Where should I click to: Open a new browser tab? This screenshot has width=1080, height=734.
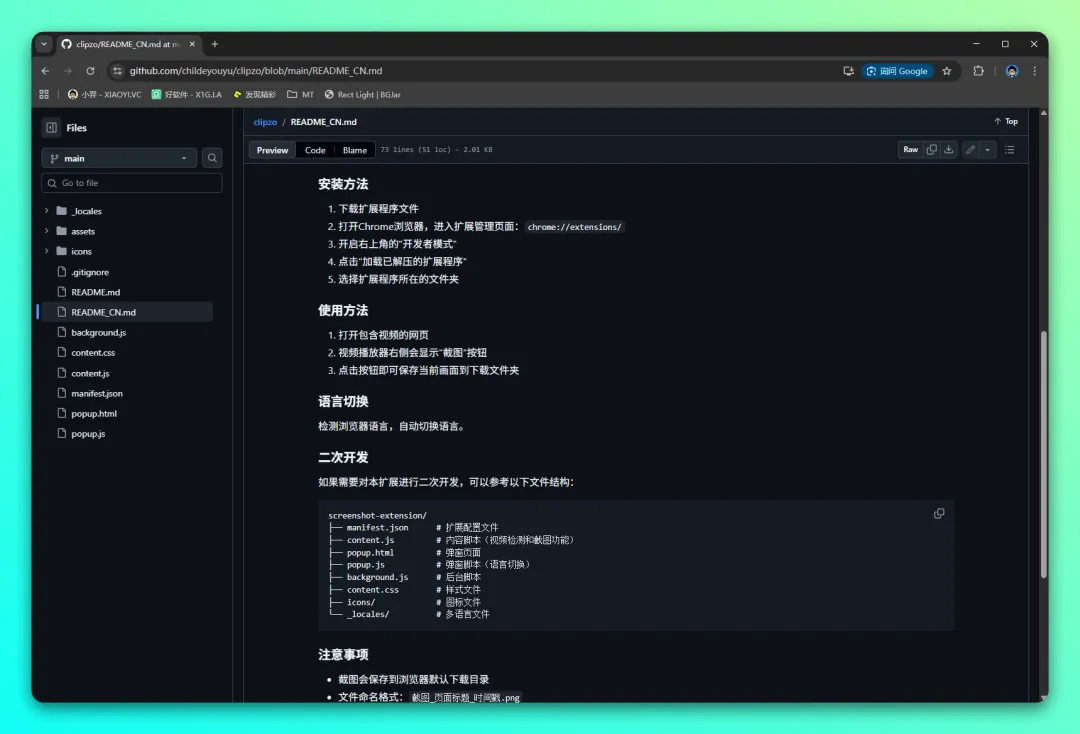point(215,44)
